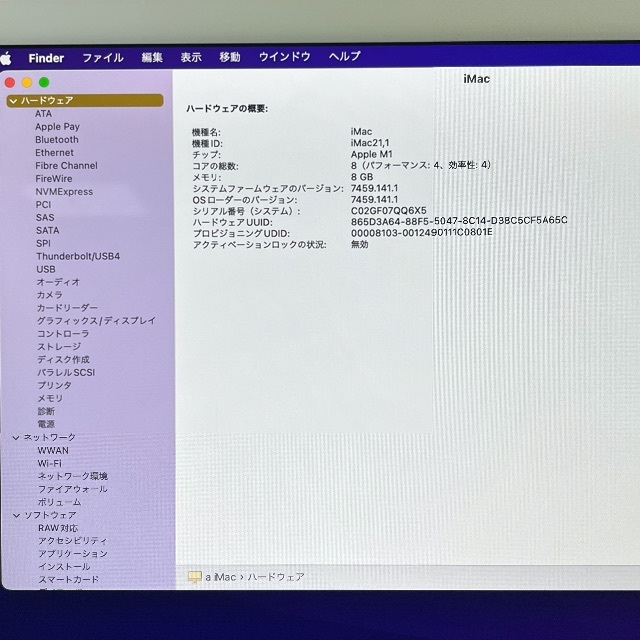Select ATA in the sidebar

43,114
